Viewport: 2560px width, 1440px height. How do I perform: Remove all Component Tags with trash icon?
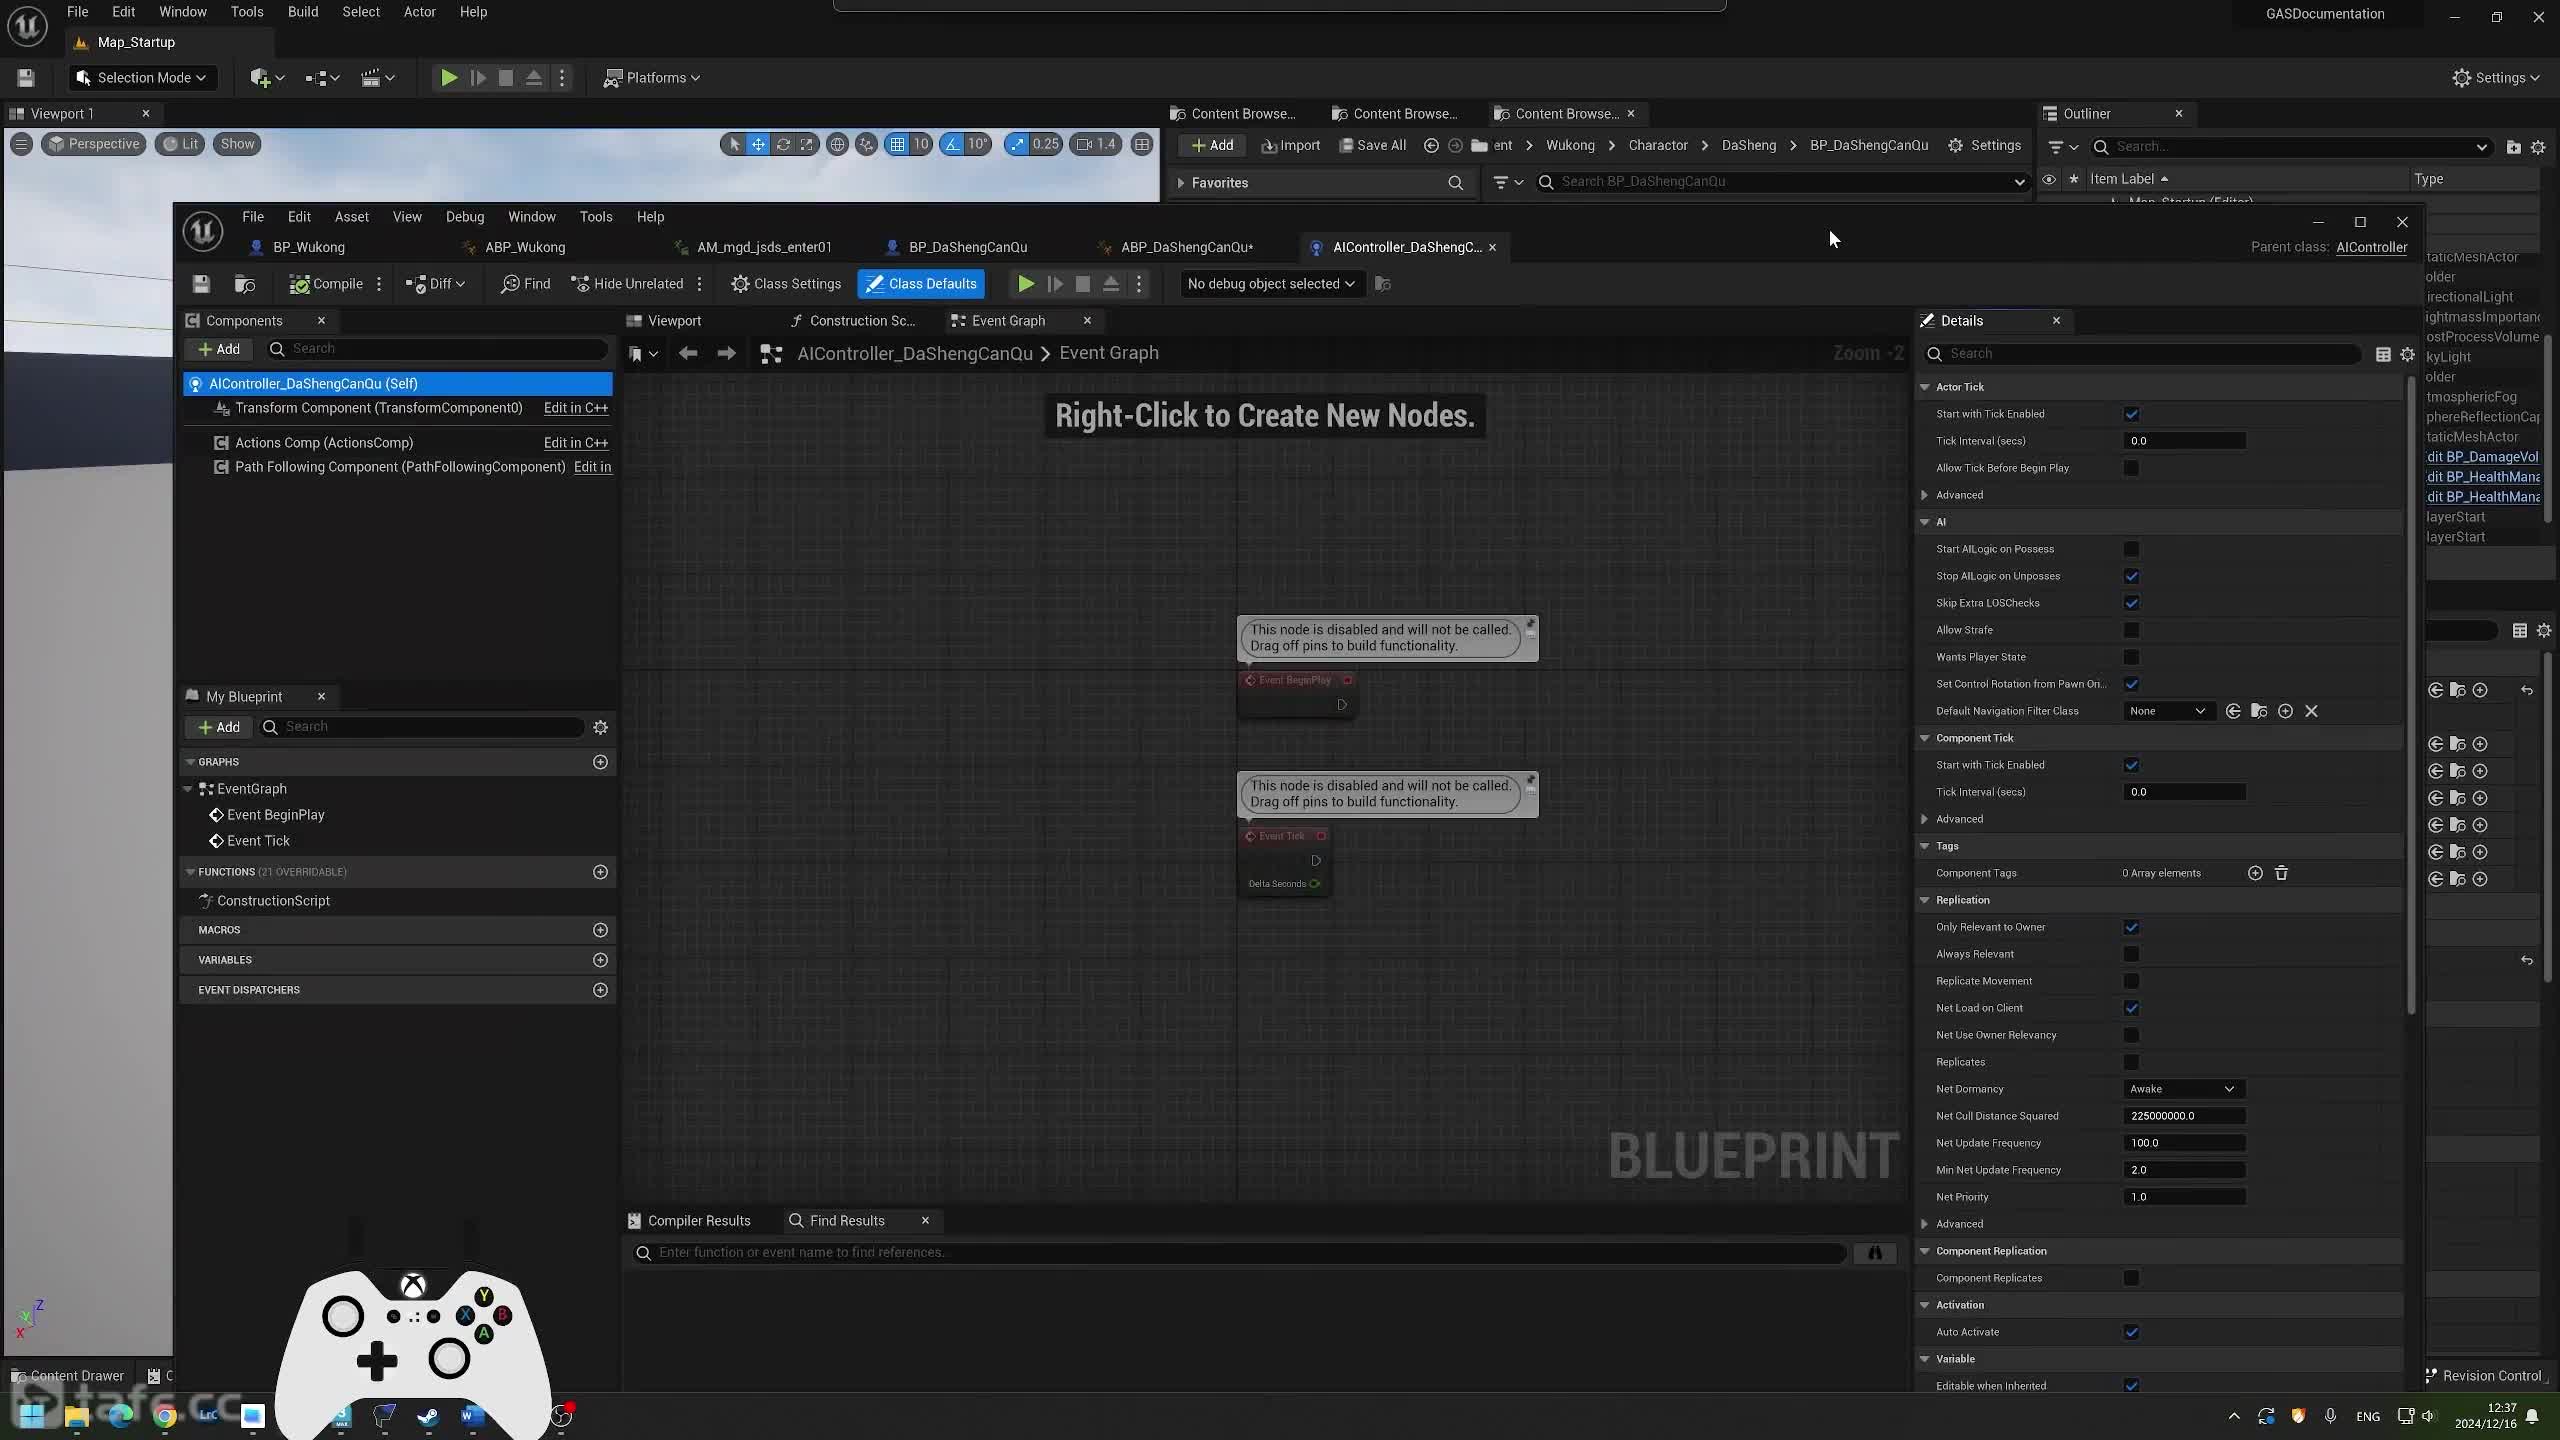coord(2281,873)
